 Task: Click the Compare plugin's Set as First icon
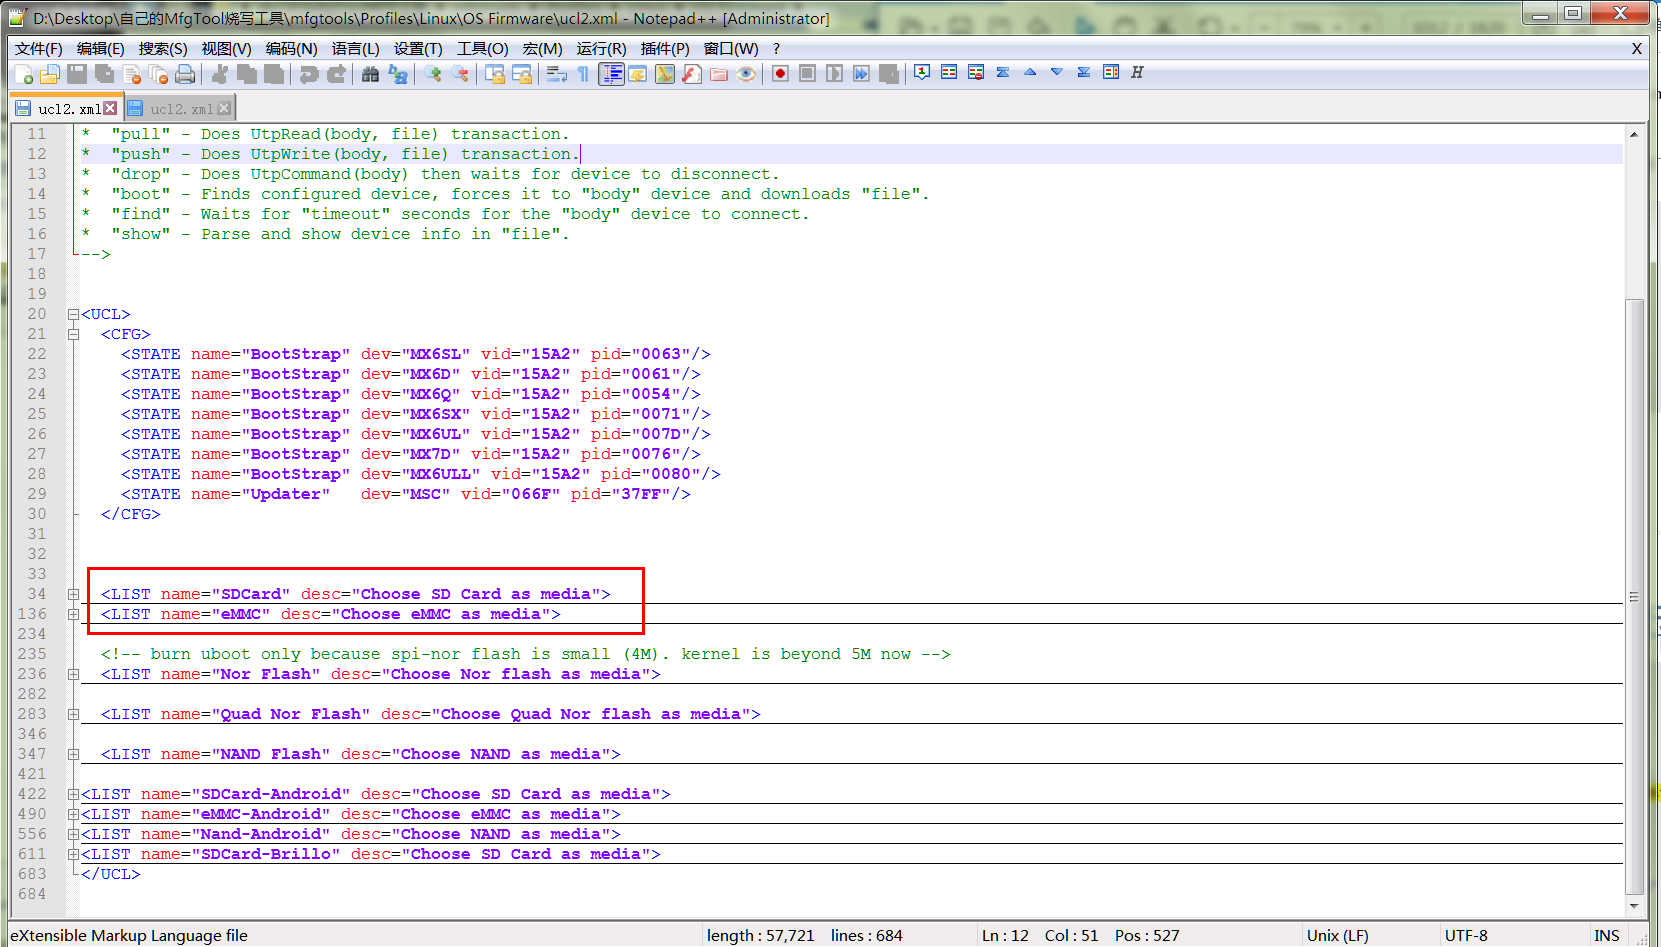click(x=922, y=72)
